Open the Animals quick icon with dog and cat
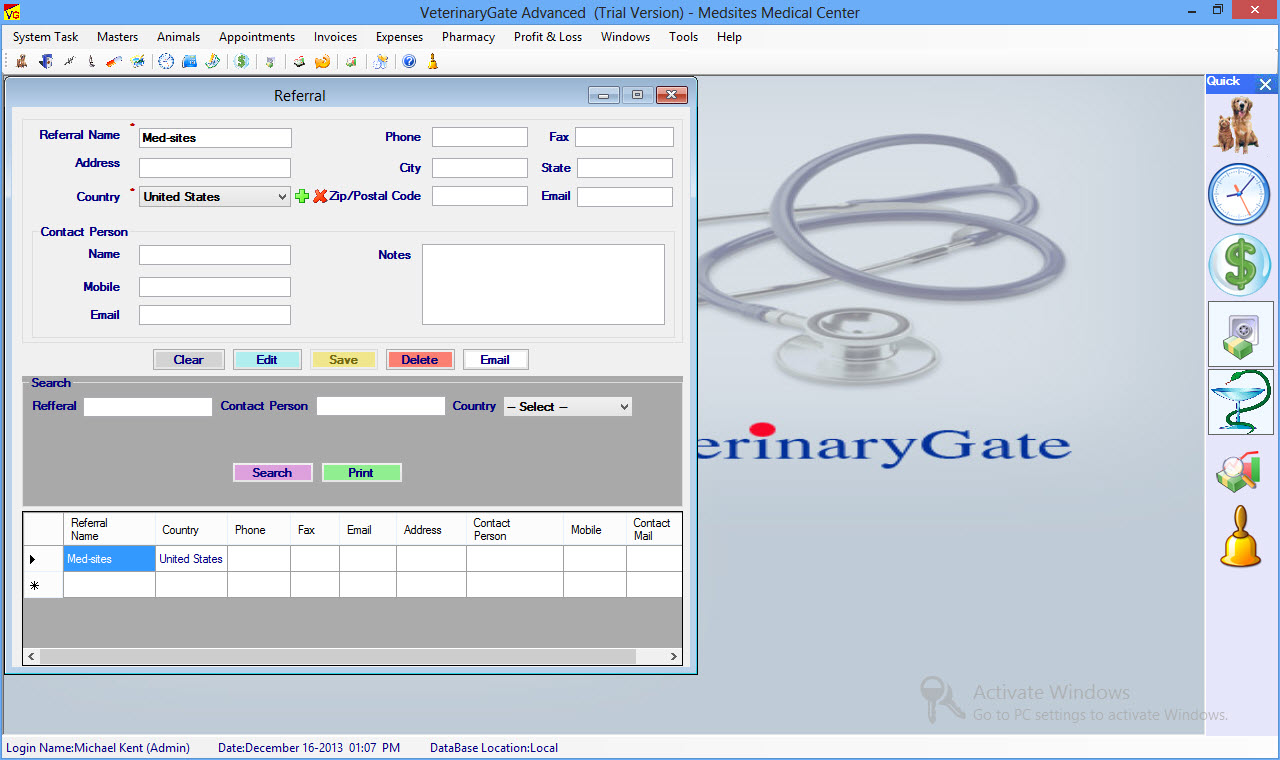This screenshot has width=1280, height=760. point(1240,125)
